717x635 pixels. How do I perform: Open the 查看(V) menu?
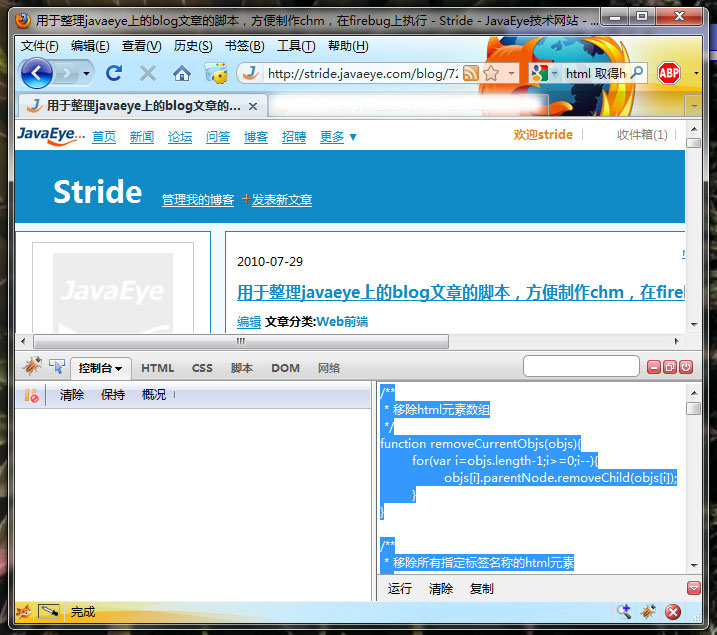pos(141,46)
